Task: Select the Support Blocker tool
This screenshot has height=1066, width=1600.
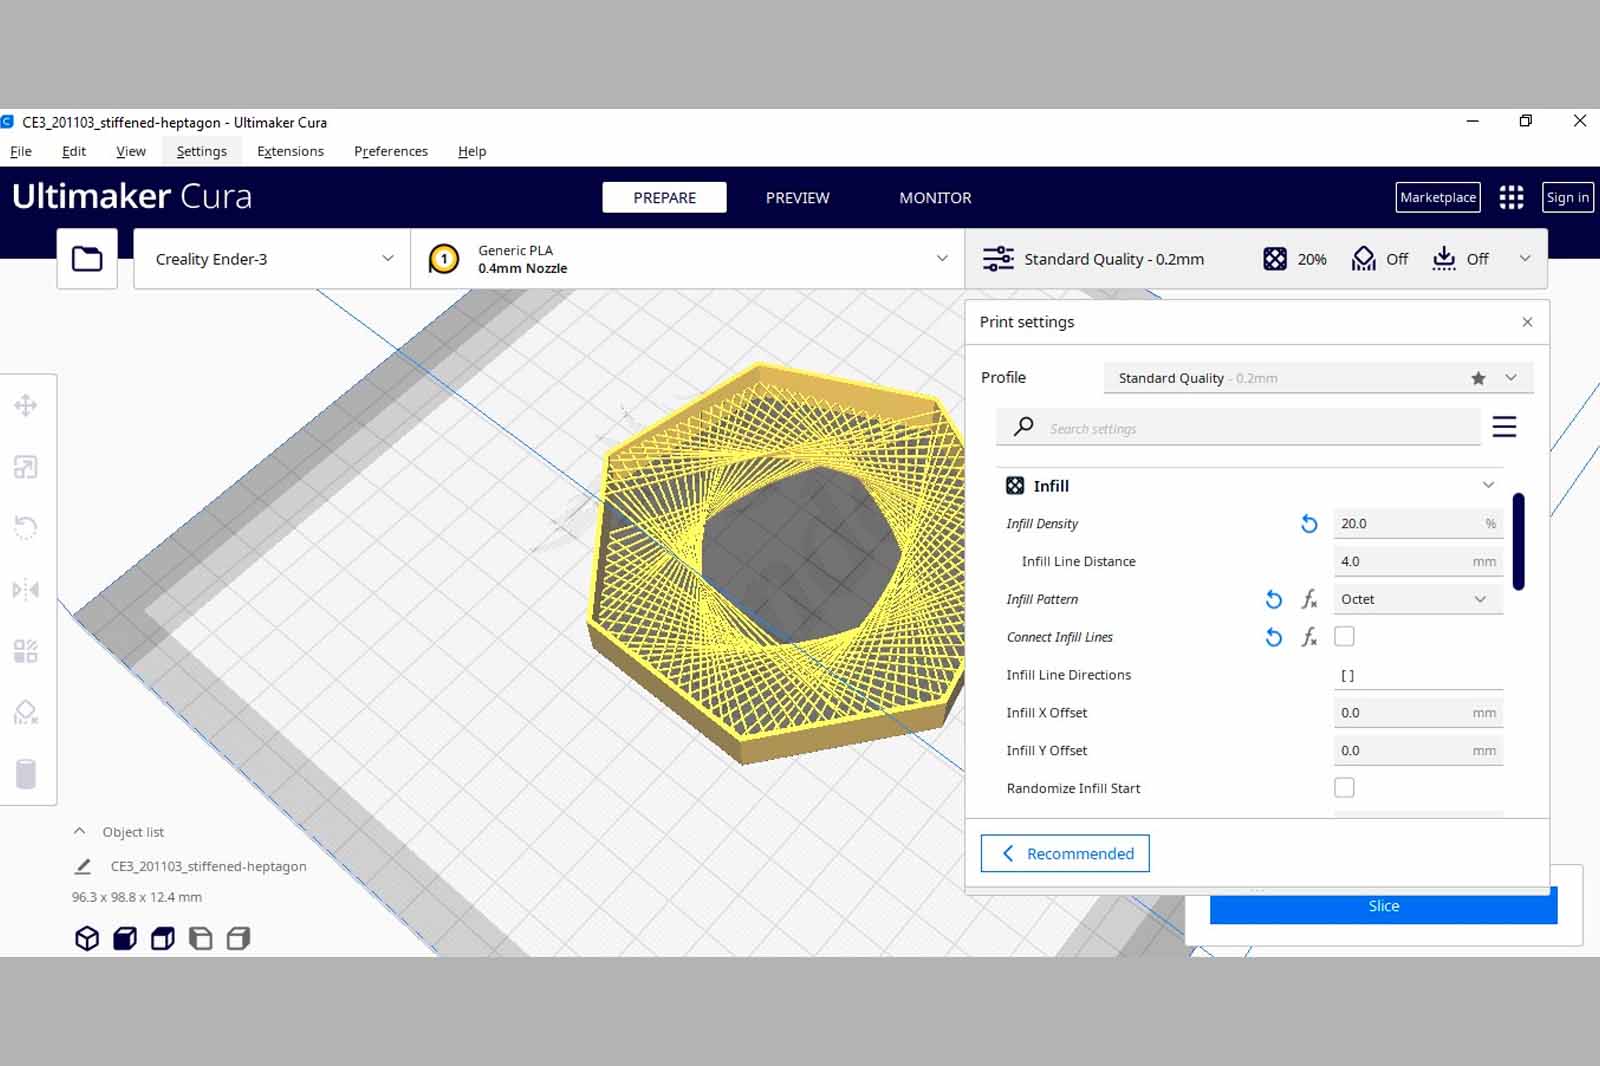Action: [x=26, y=712]
